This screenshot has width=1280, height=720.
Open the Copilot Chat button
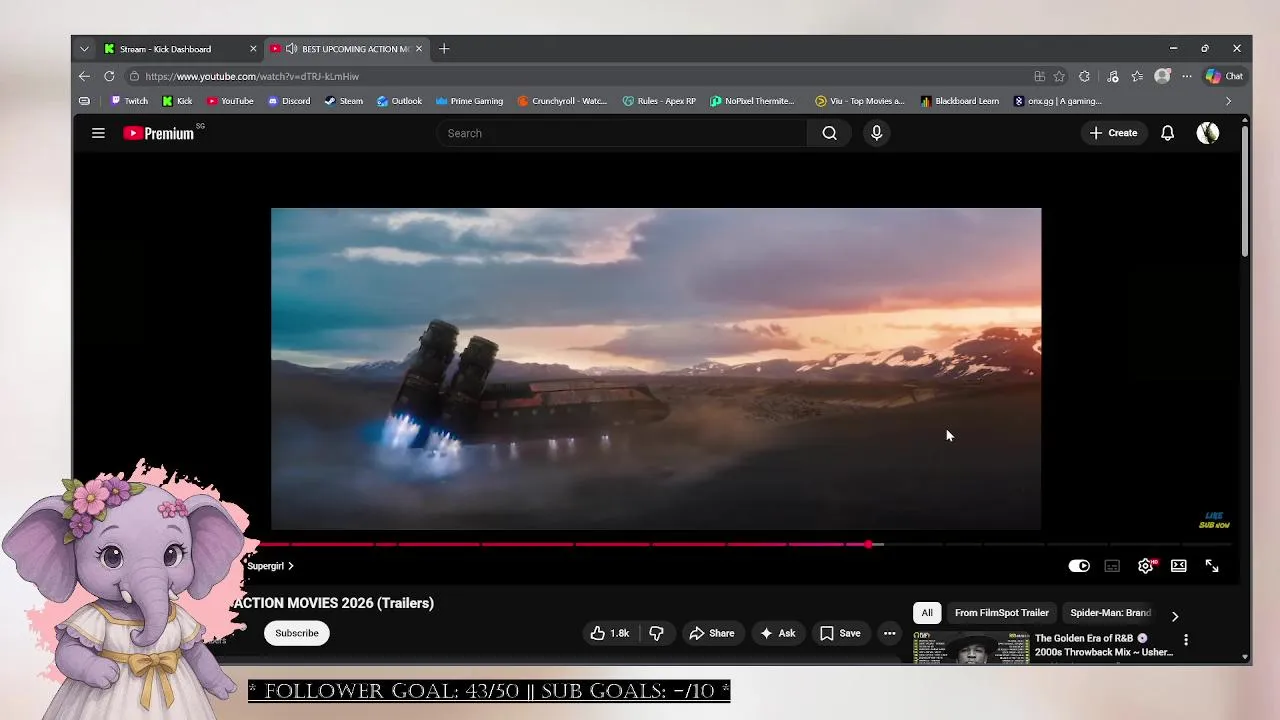[1224, 76]
